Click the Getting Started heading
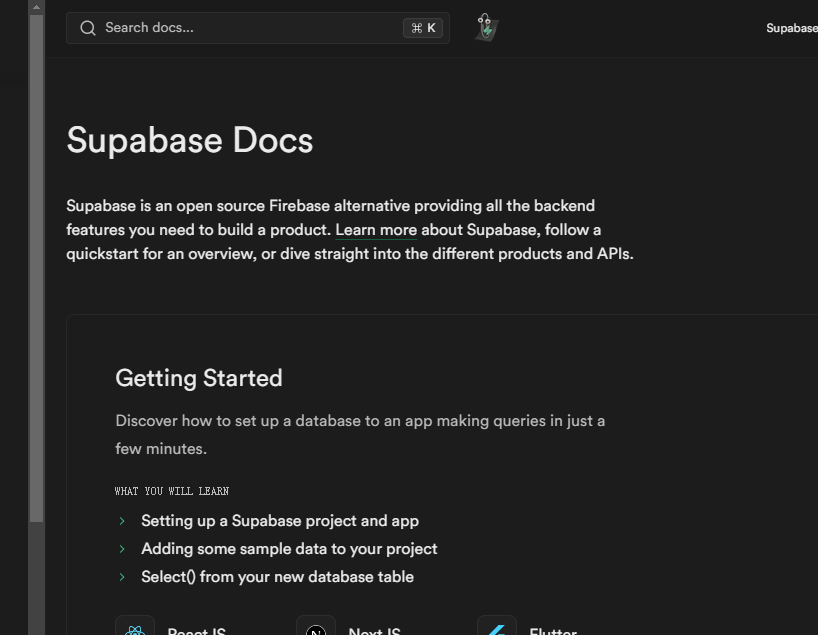This screenshot has width=818, height=635. (x=199, y=378)
